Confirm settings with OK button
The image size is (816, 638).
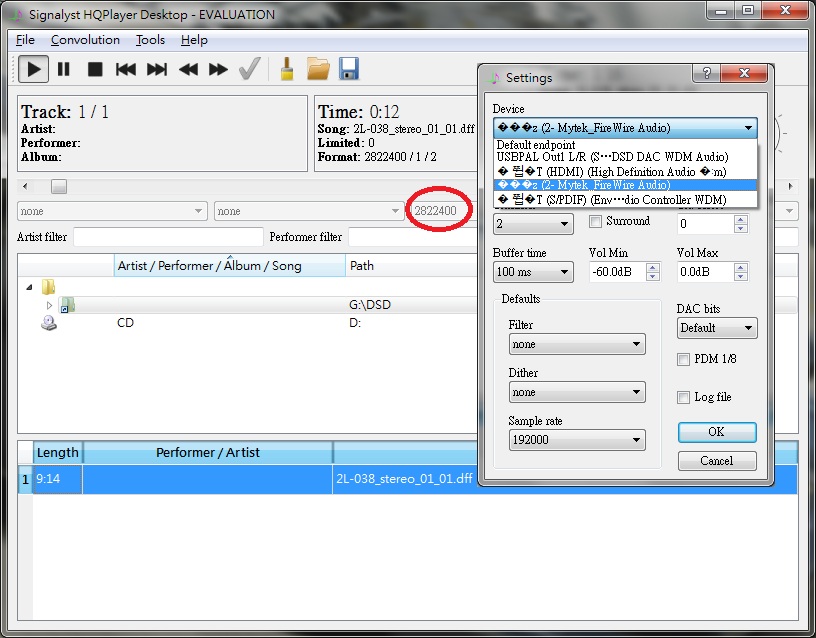point(717,432)
